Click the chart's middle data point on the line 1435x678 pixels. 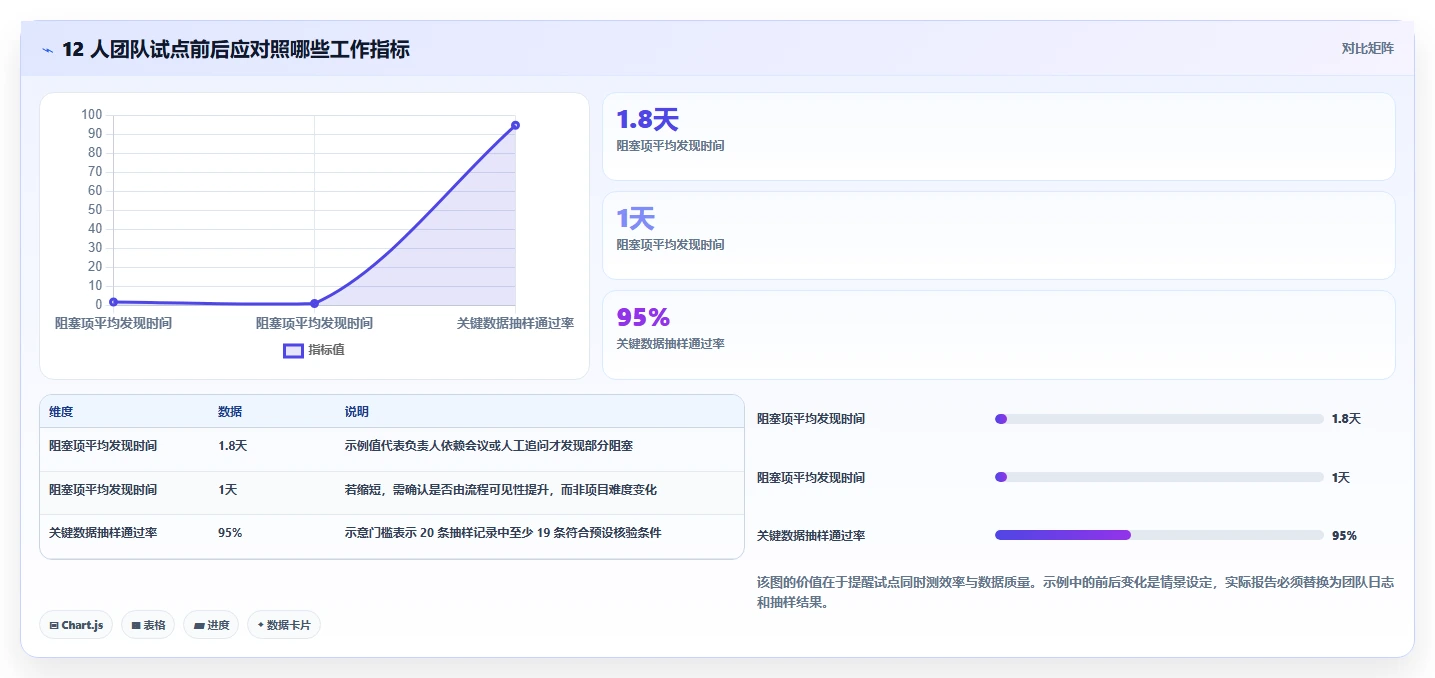pyautogui.click(x=314, y=303)
